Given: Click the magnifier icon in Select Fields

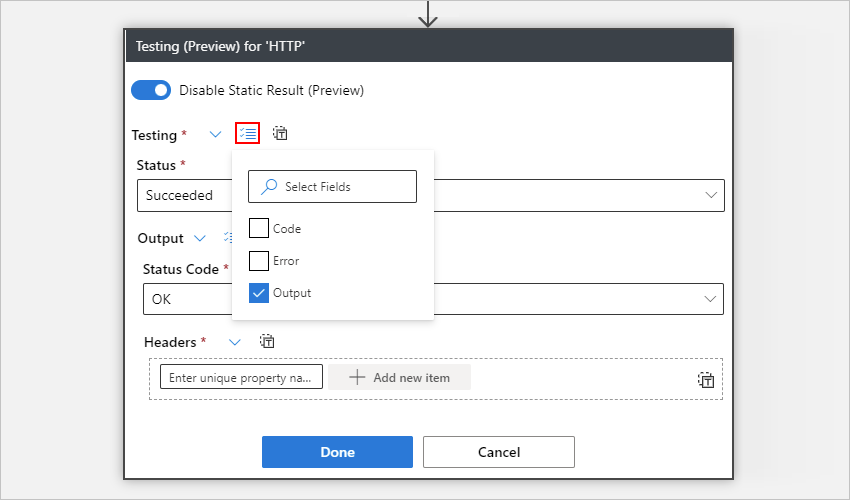Looking at the screenshot, I should coord(268,186).
